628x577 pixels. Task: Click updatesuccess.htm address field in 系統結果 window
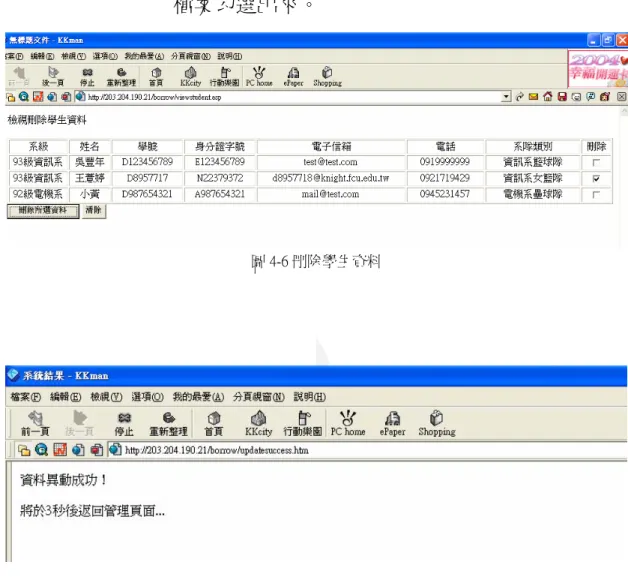coord(366,450)
